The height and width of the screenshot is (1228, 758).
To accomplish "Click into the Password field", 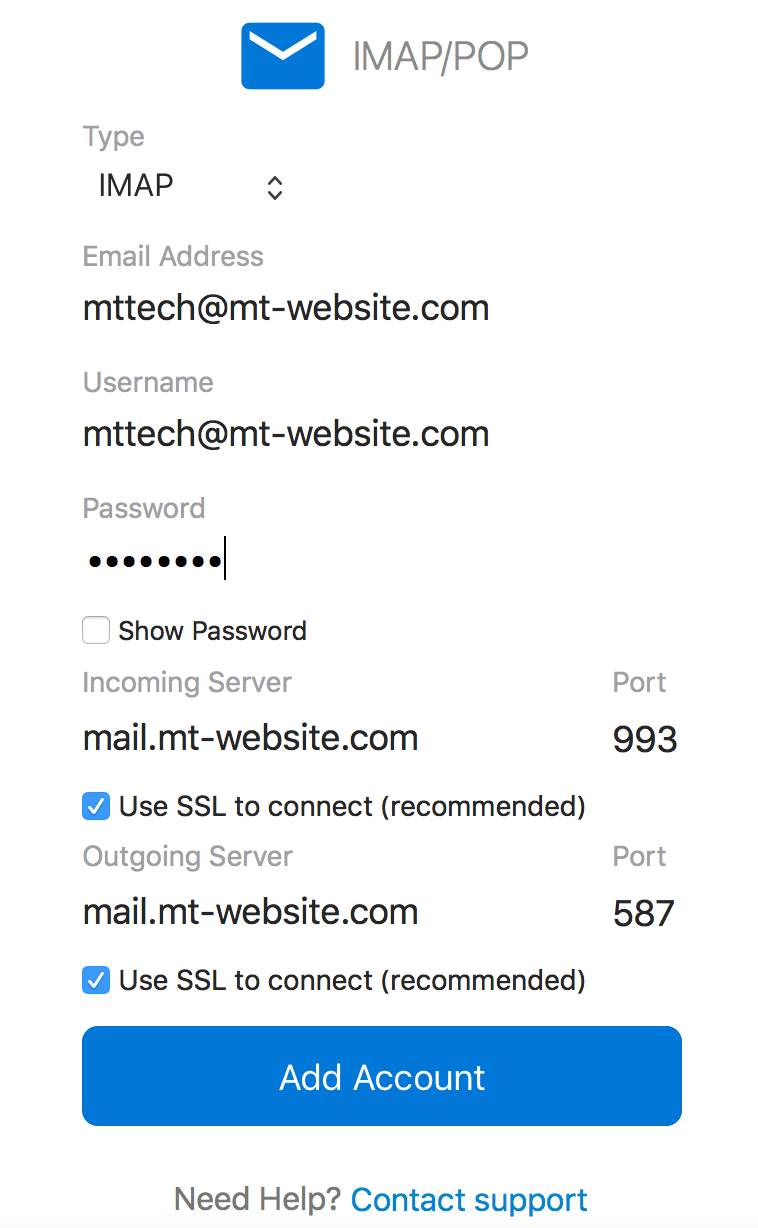I will point(300,561).
